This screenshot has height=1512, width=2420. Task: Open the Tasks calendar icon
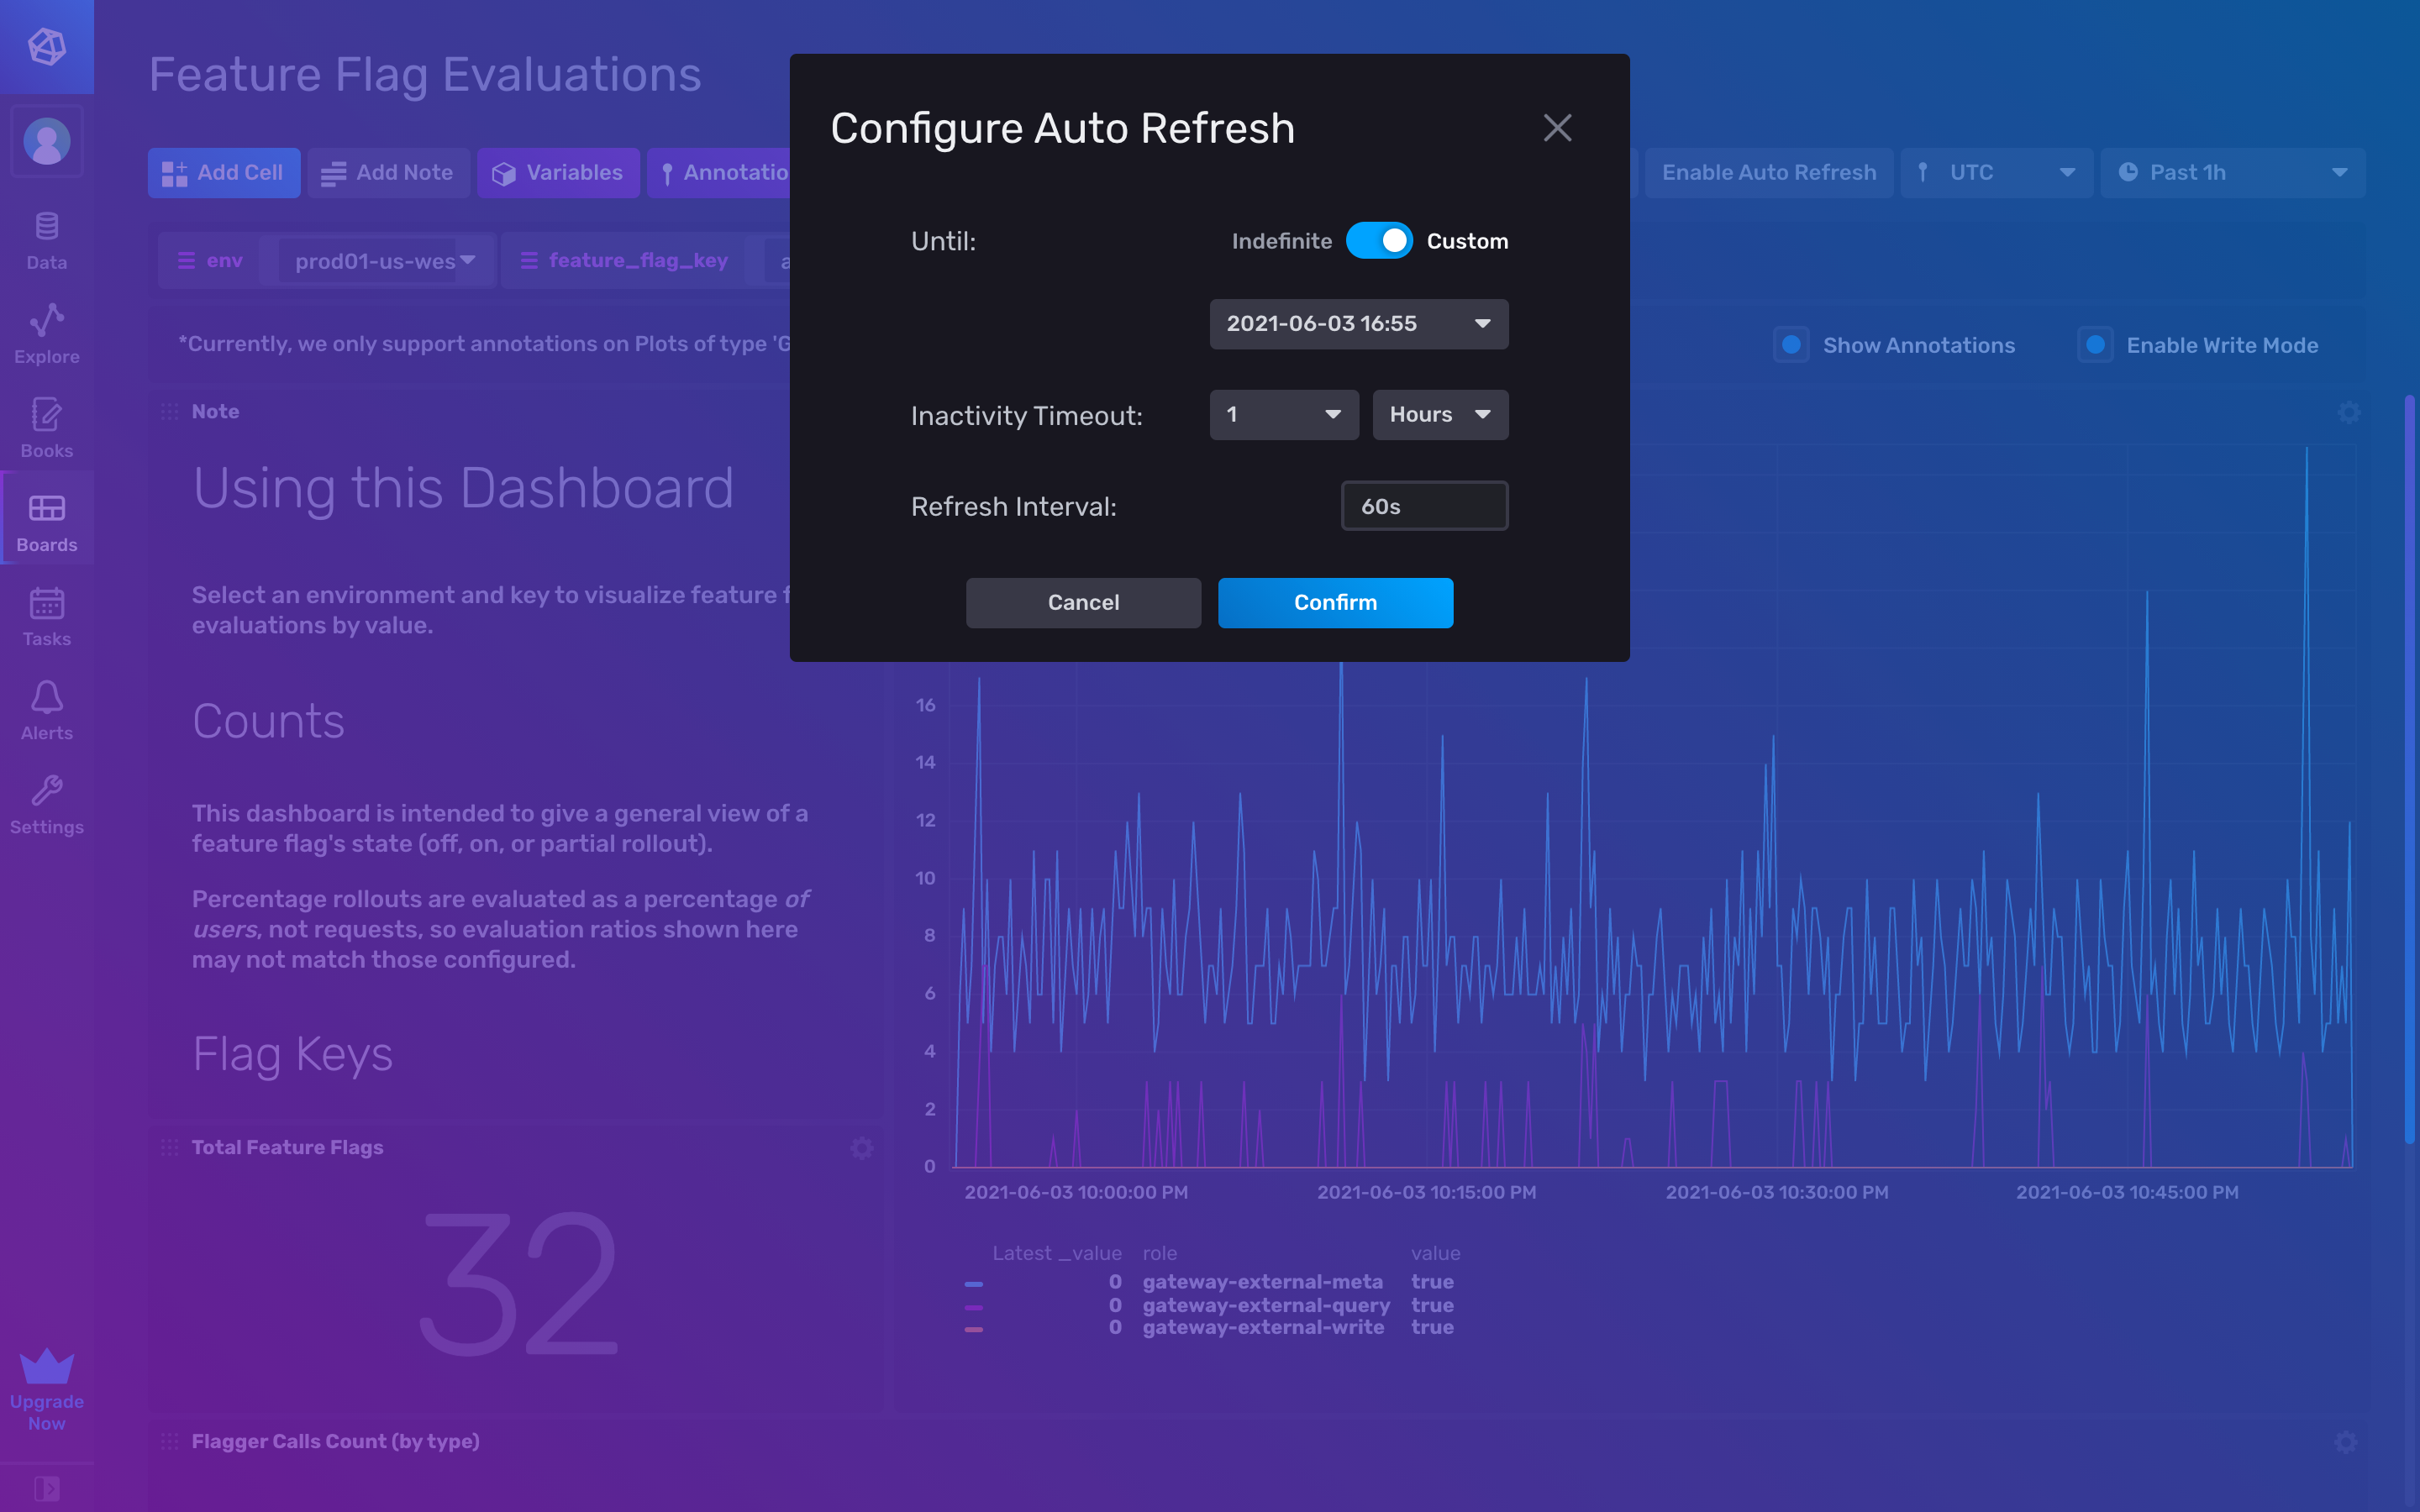pos(46,610)
